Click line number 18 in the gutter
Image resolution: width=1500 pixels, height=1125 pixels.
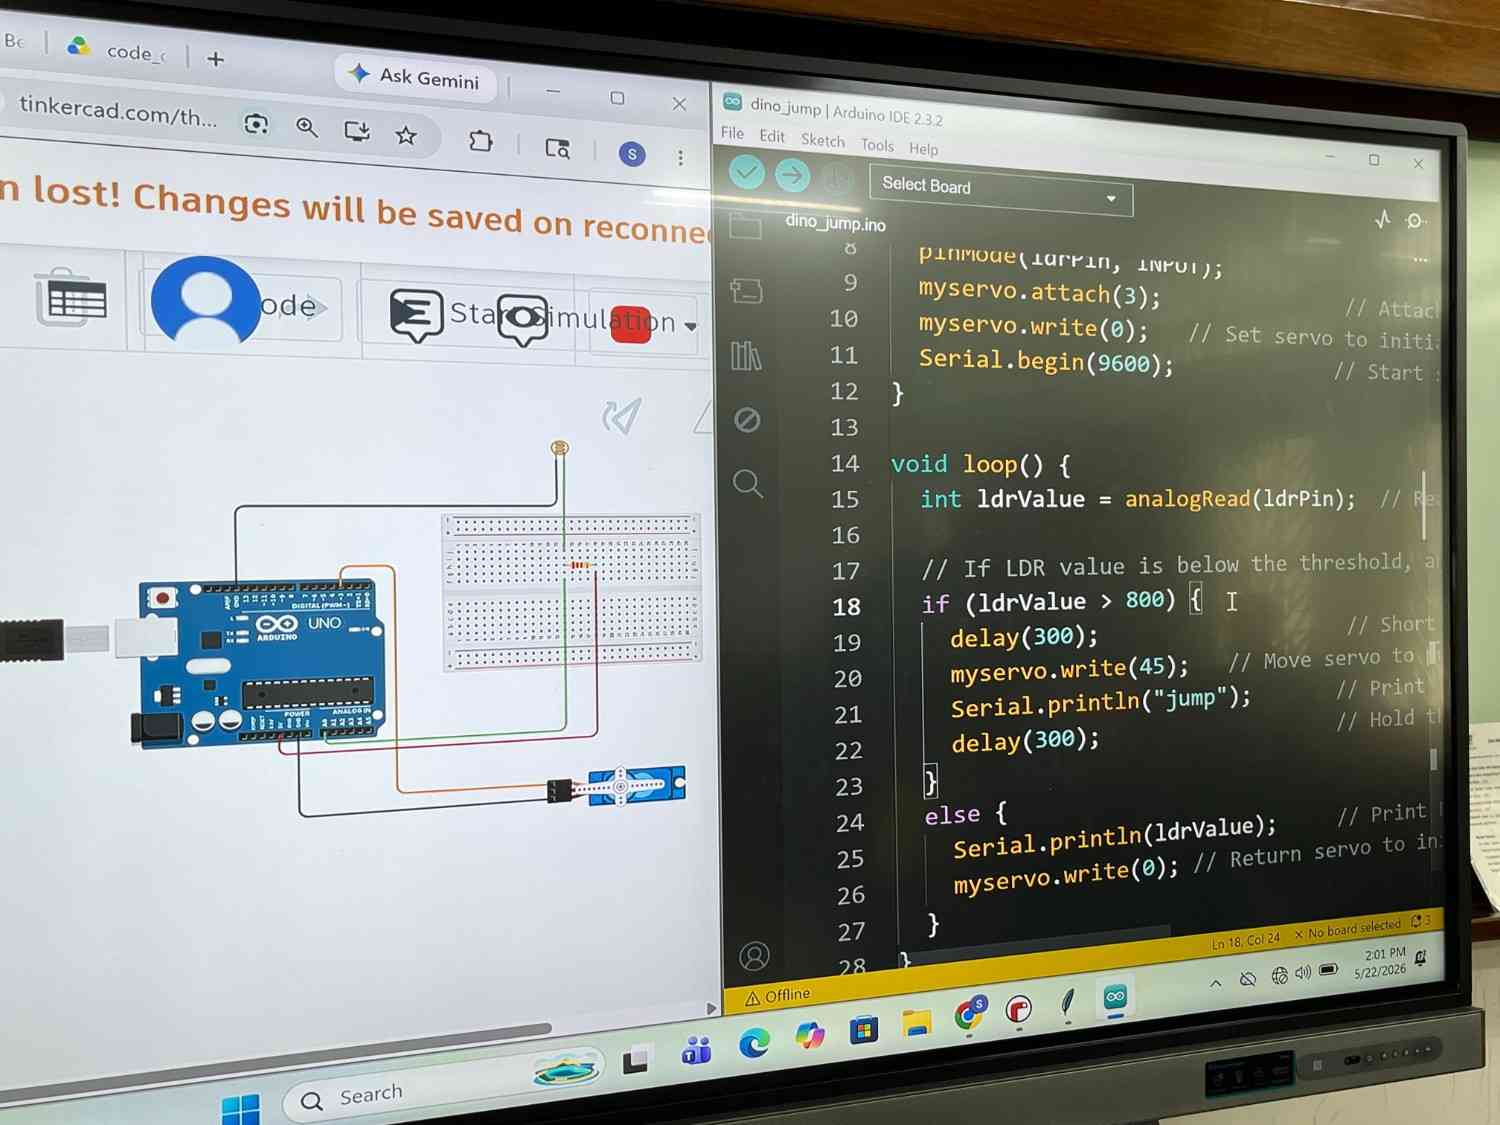point(846,607)
